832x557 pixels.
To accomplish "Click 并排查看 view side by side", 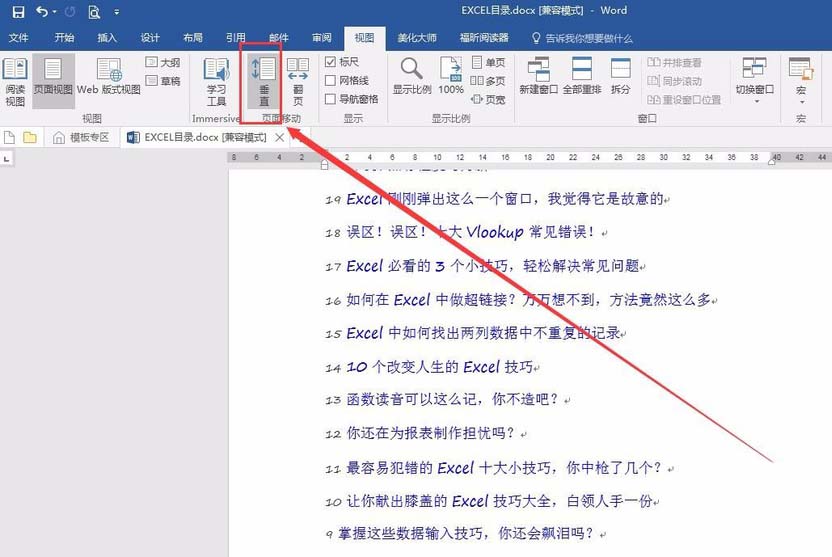I will (x=674, y=63).
